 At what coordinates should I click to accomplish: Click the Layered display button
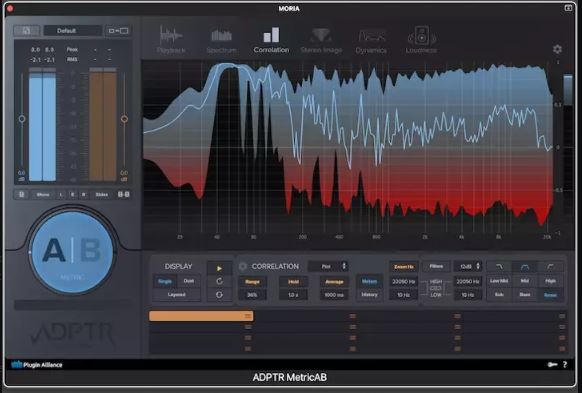click(177, 295)
